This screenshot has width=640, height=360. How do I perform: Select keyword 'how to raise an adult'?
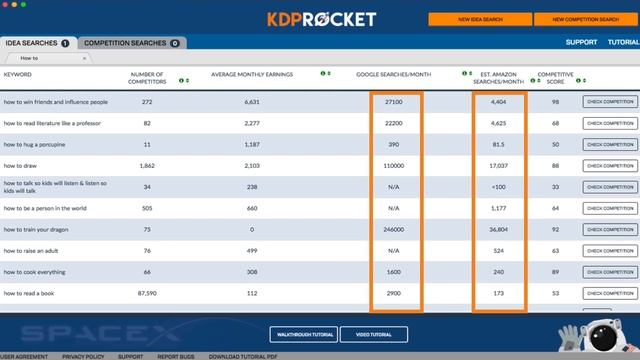[x=31, y=251]
